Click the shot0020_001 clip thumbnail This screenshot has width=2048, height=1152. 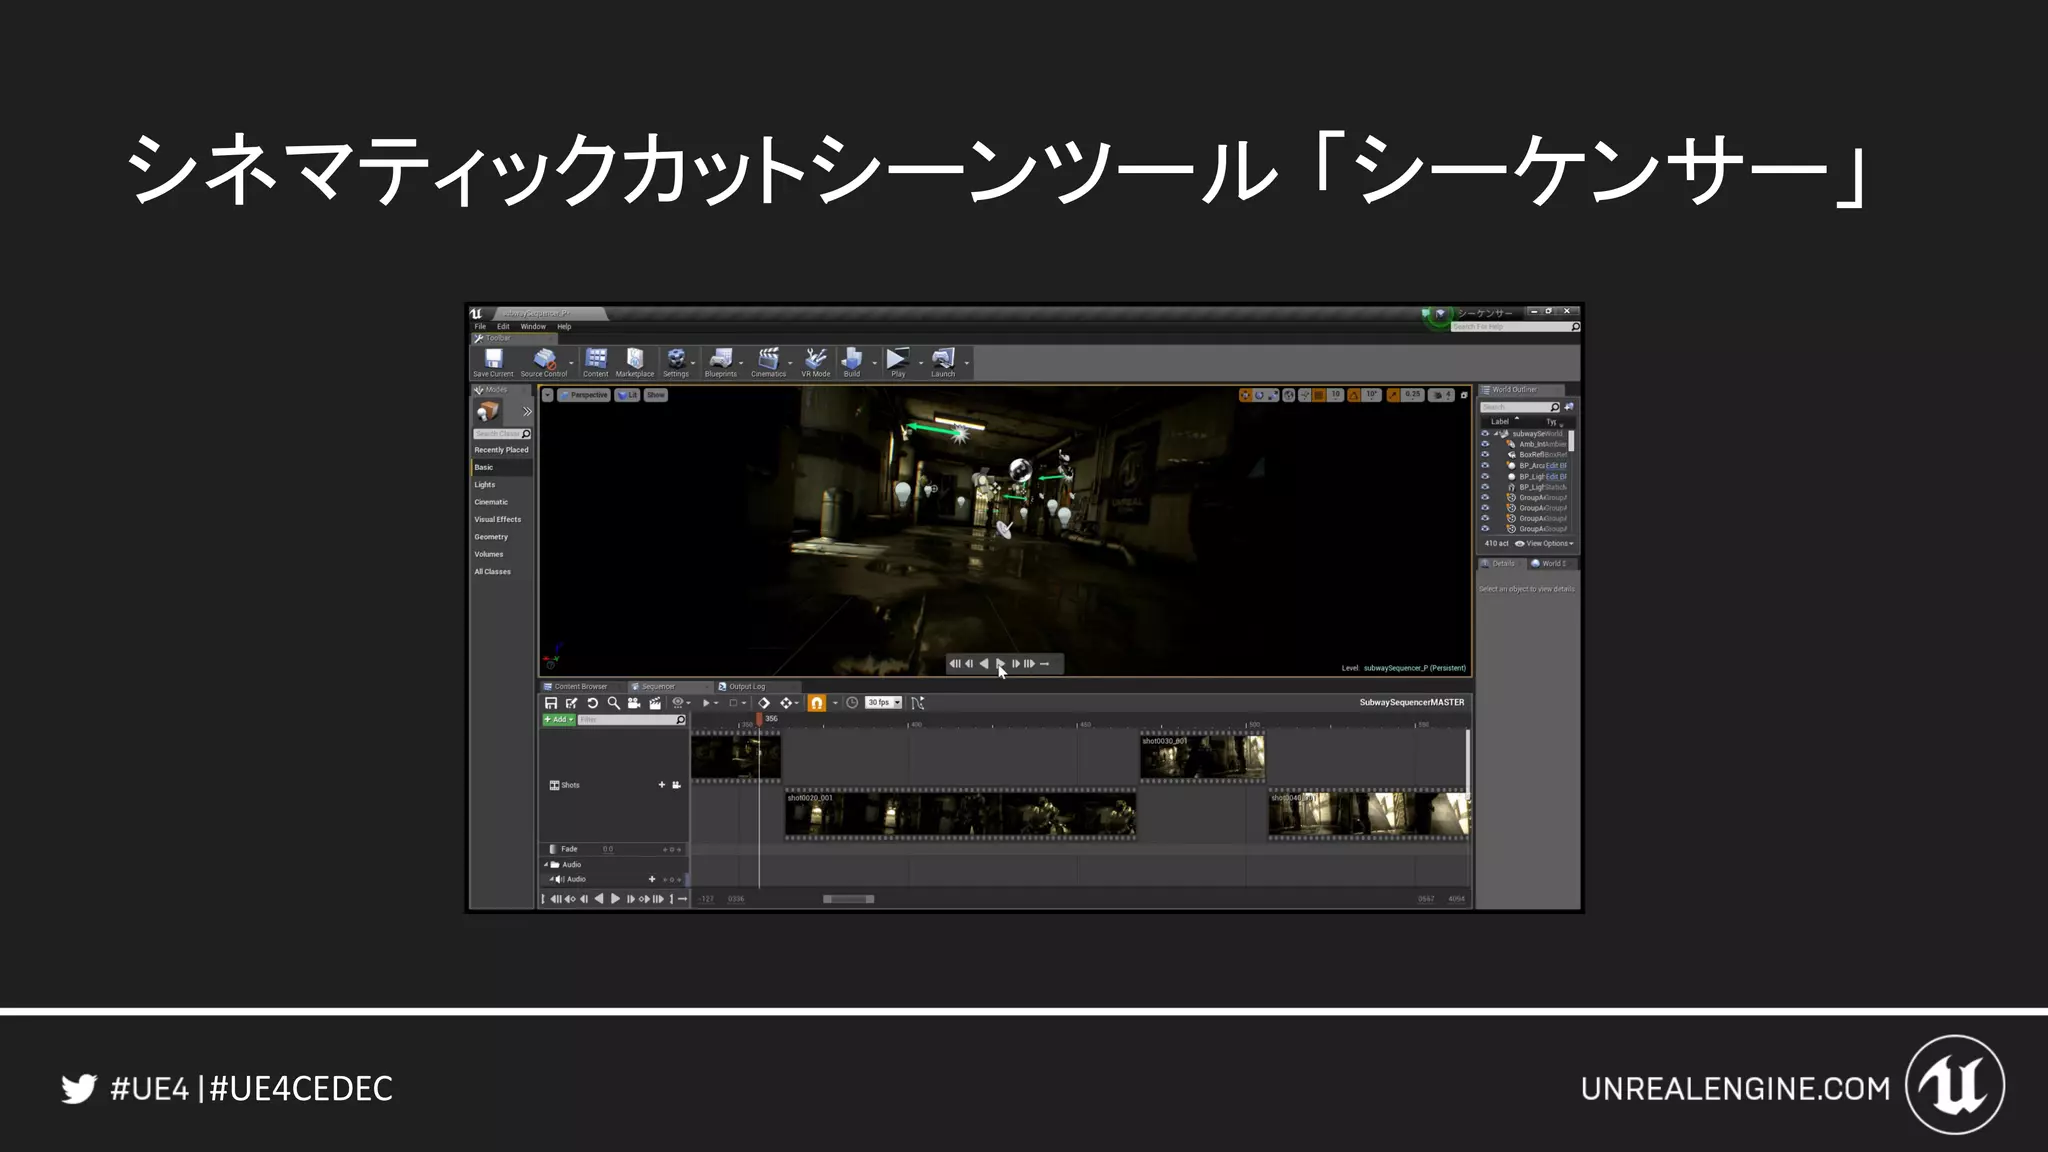(961, 815)
